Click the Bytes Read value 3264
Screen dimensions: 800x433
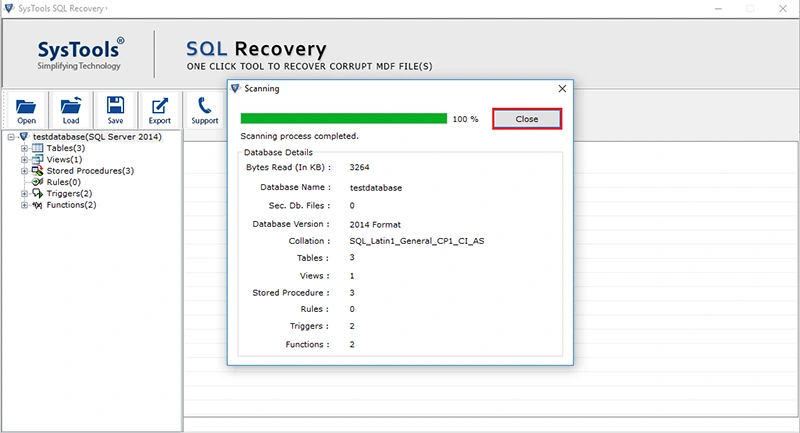click(360, 167)
